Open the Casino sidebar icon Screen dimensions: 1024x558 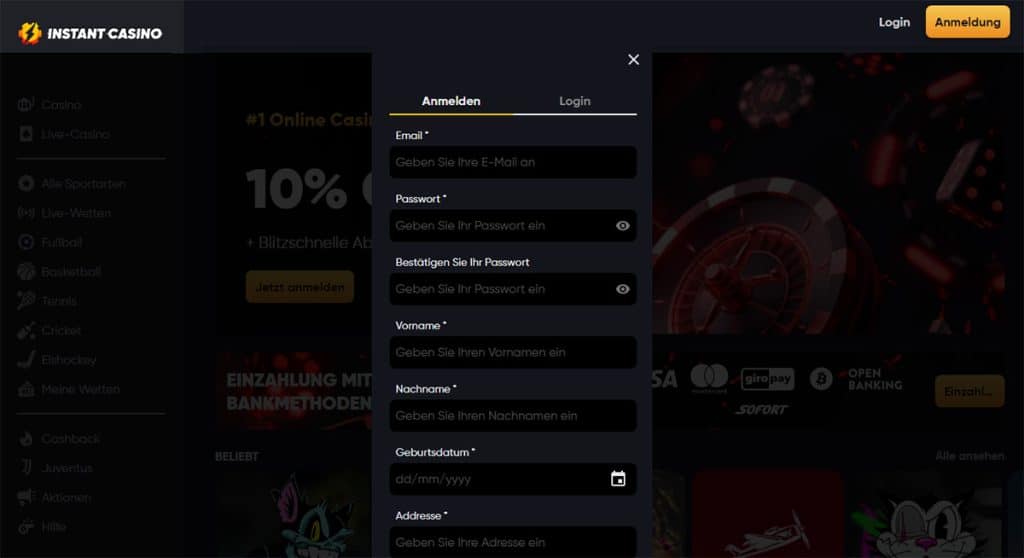click(x=26, y=105)
